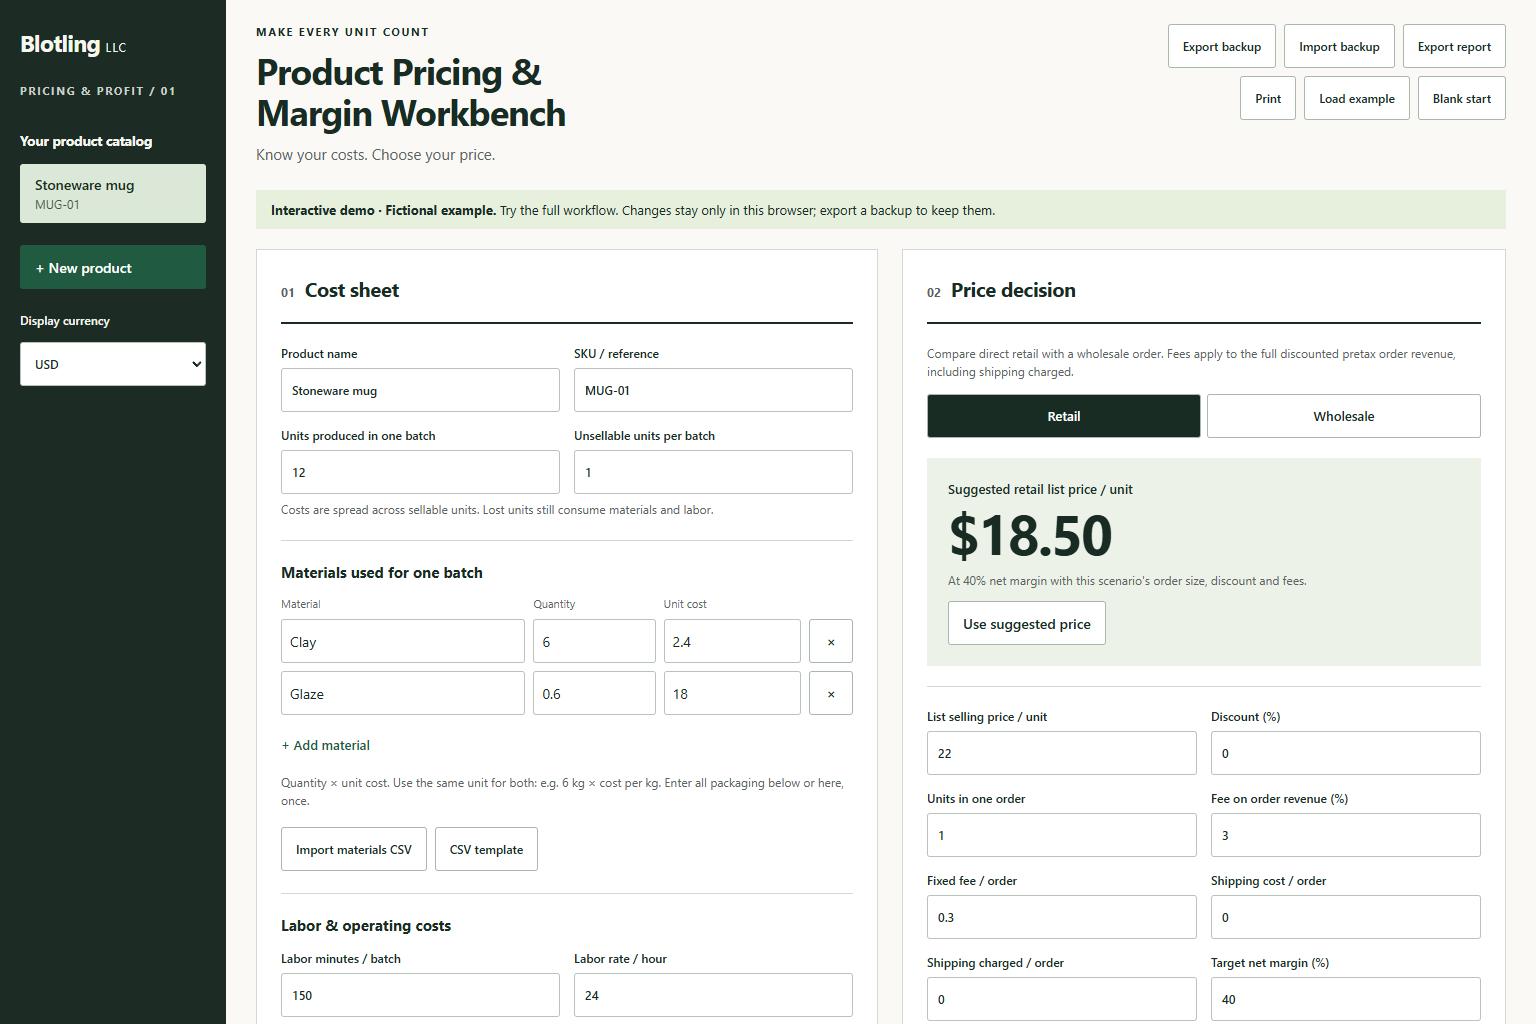Edit Labor minutes per batch
The height and width of the screenshot is (1024, 1536).
click(x=420, y=995)
